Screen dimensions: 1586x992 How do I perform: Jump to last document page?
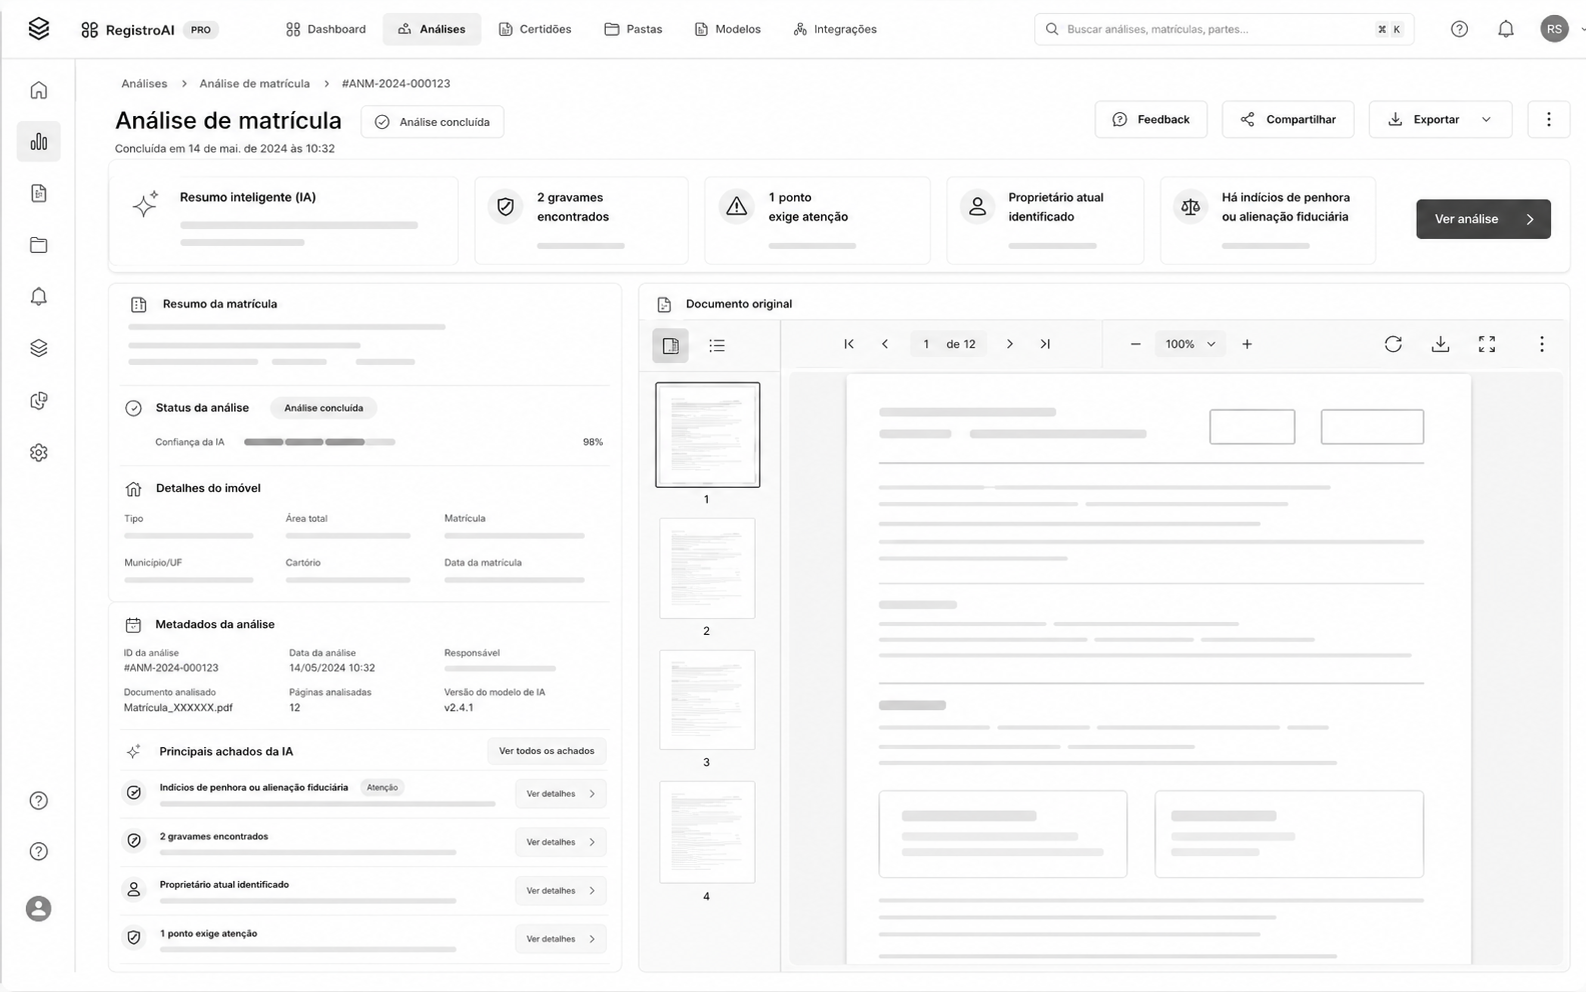[x=1045, y=344]
